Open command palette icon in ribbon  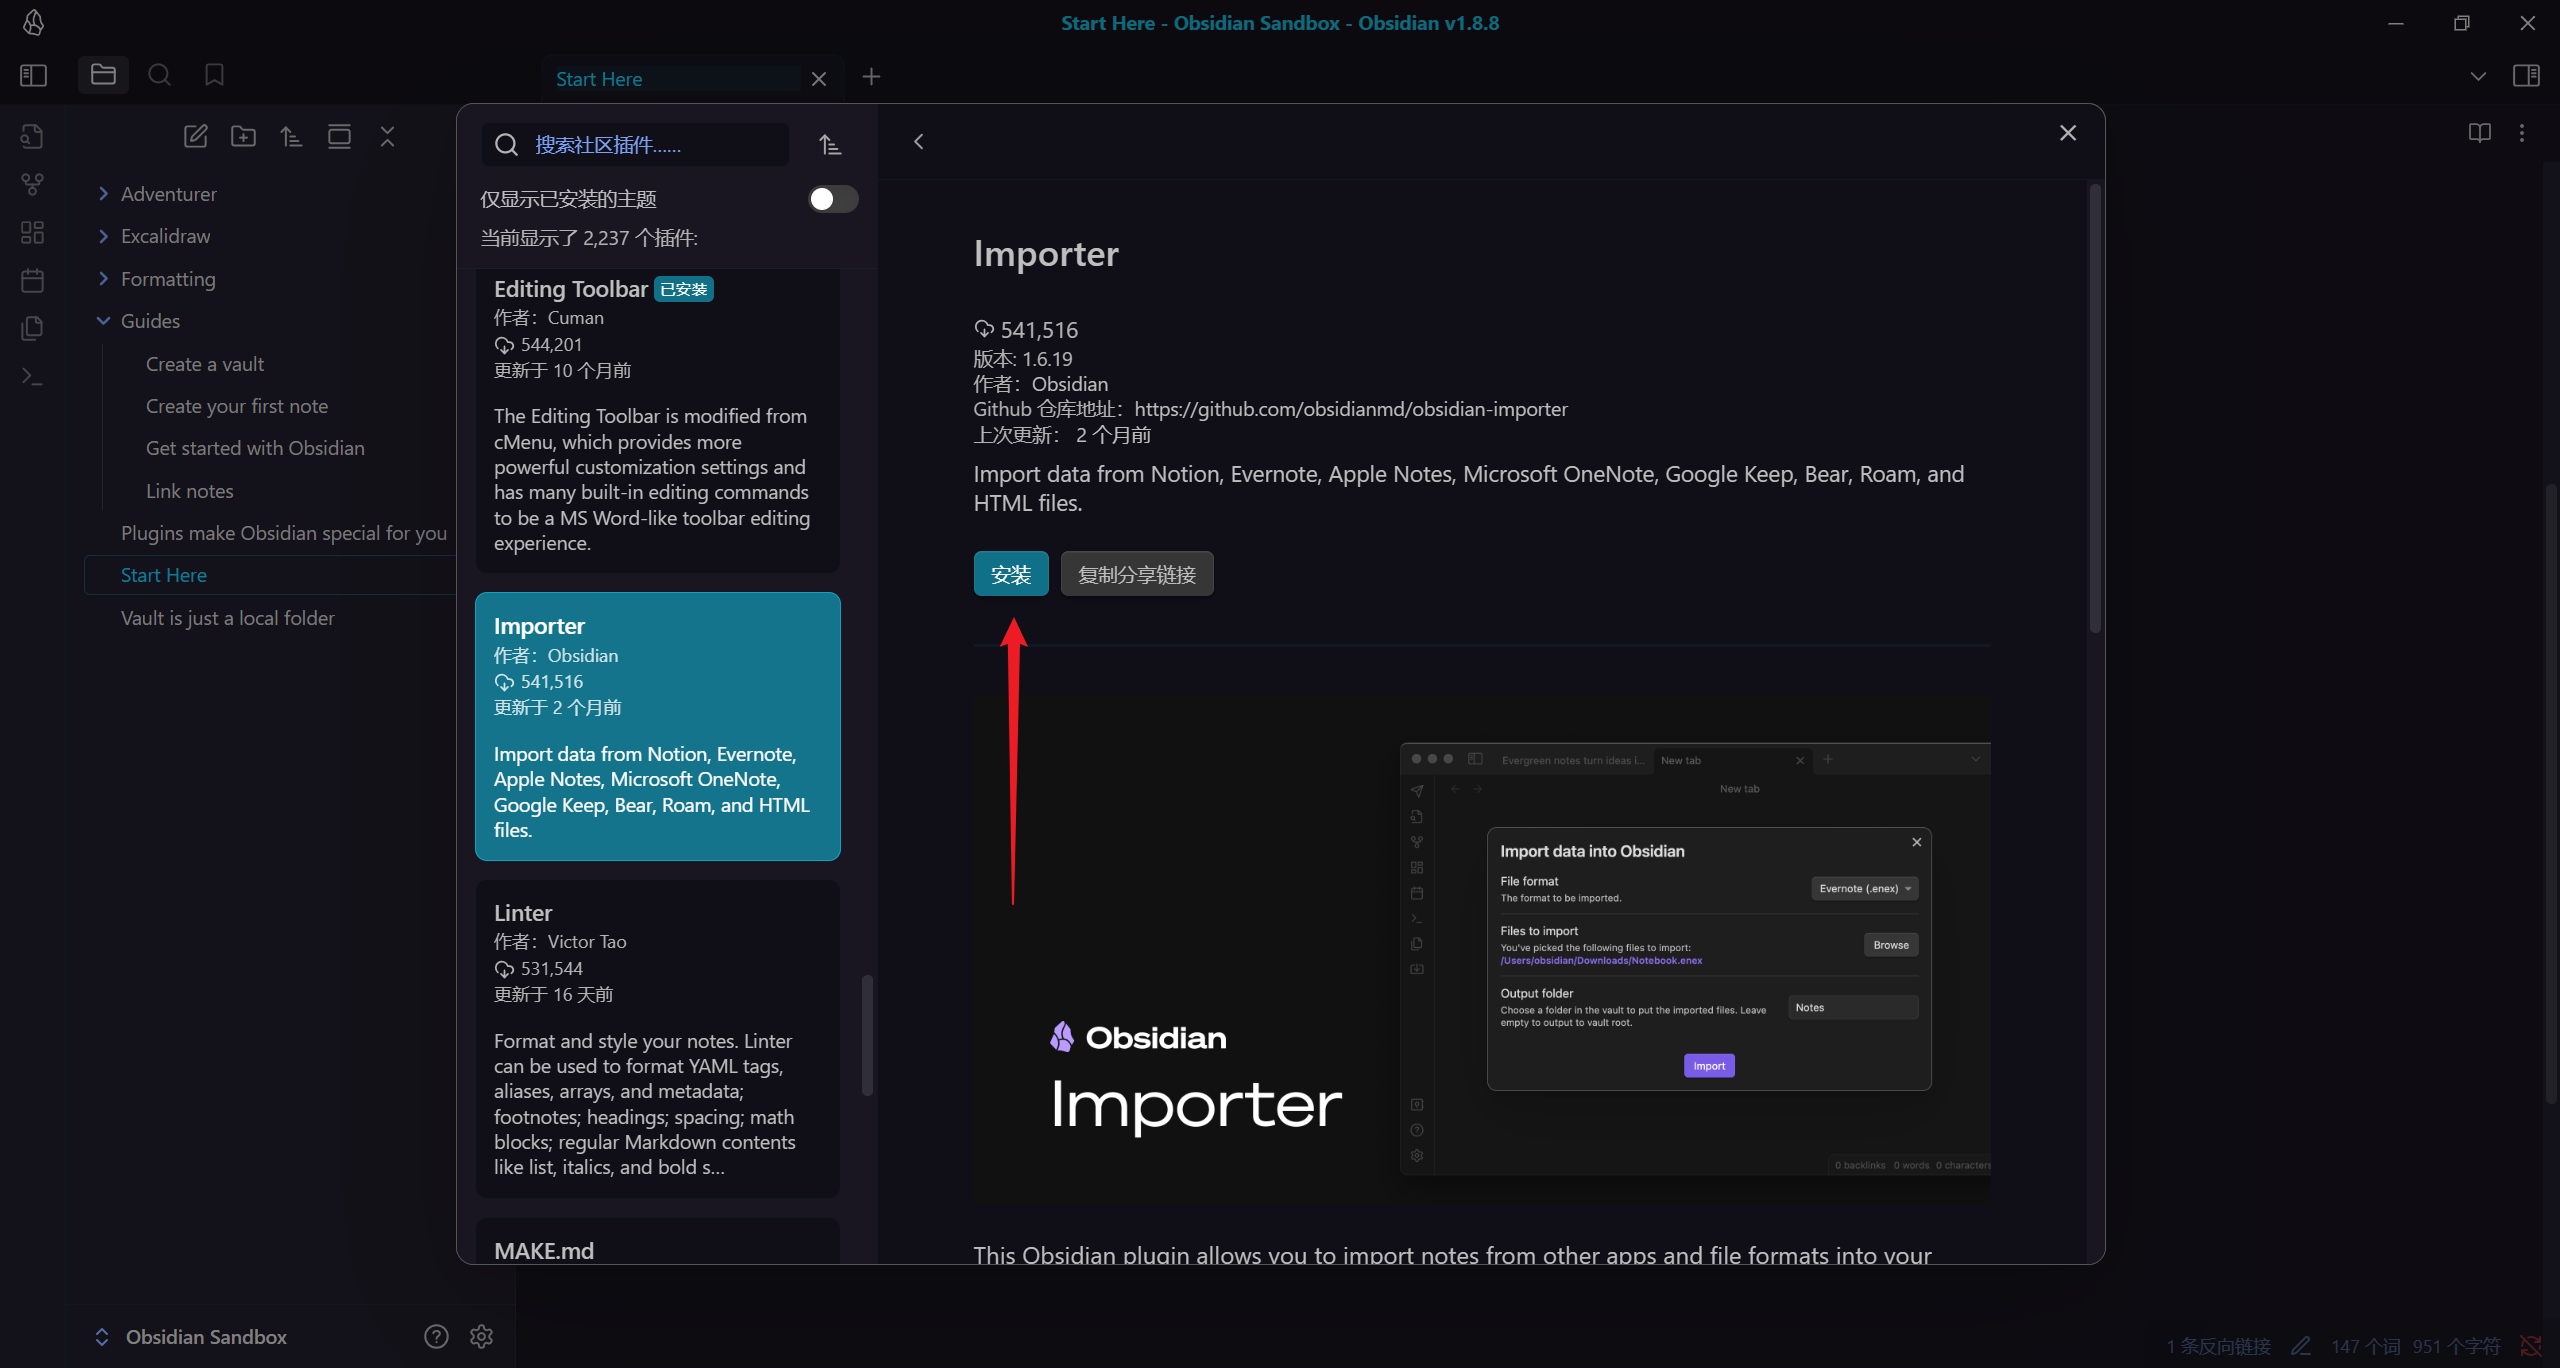coord(32,376)
